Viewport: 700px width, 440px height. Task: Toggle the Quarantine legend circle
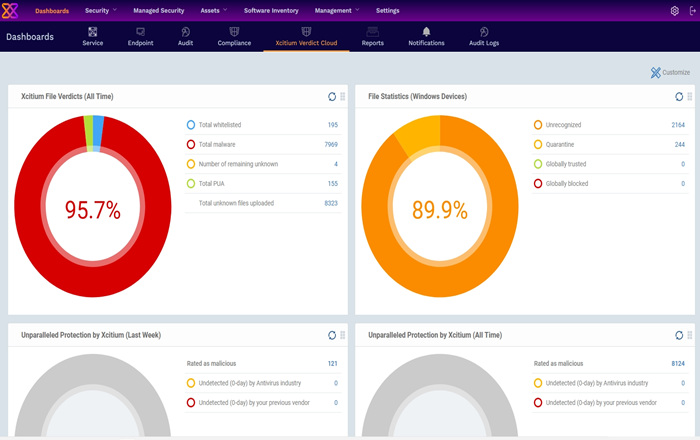tap(538, 145)
